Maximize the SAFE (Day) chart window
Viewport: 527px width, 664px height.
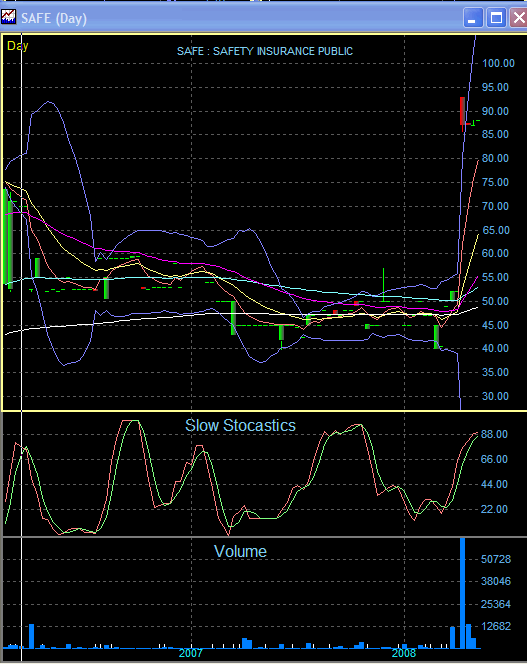[496, 18]
